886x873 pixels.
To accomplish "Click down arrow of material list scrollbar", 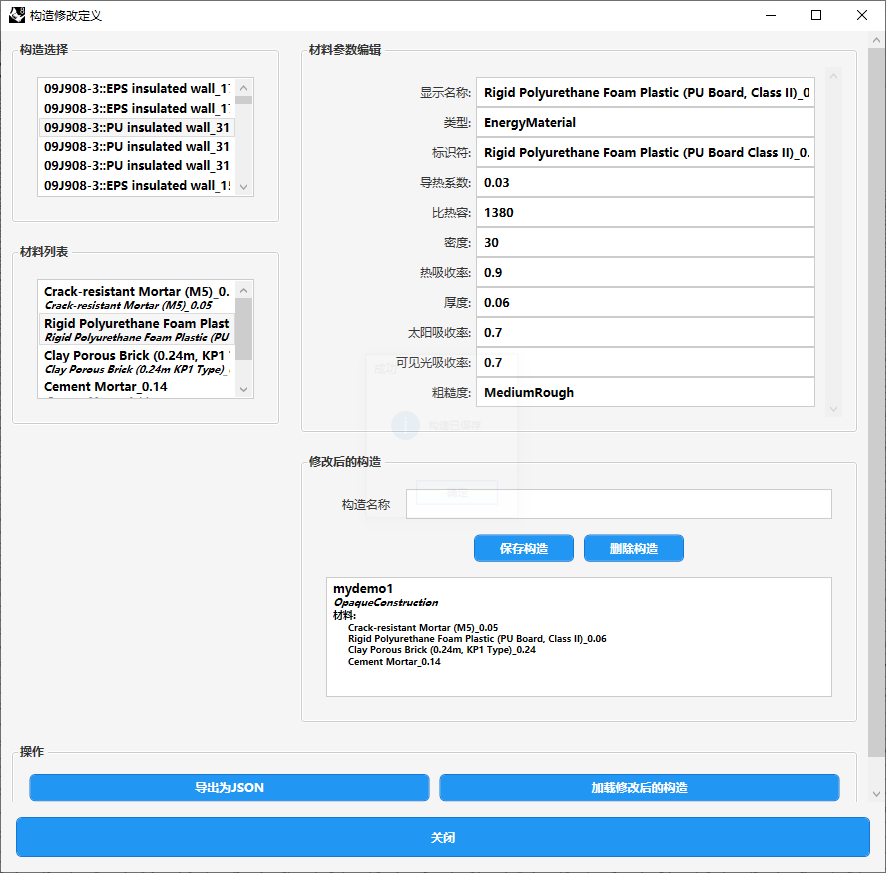I will (244, 389).
